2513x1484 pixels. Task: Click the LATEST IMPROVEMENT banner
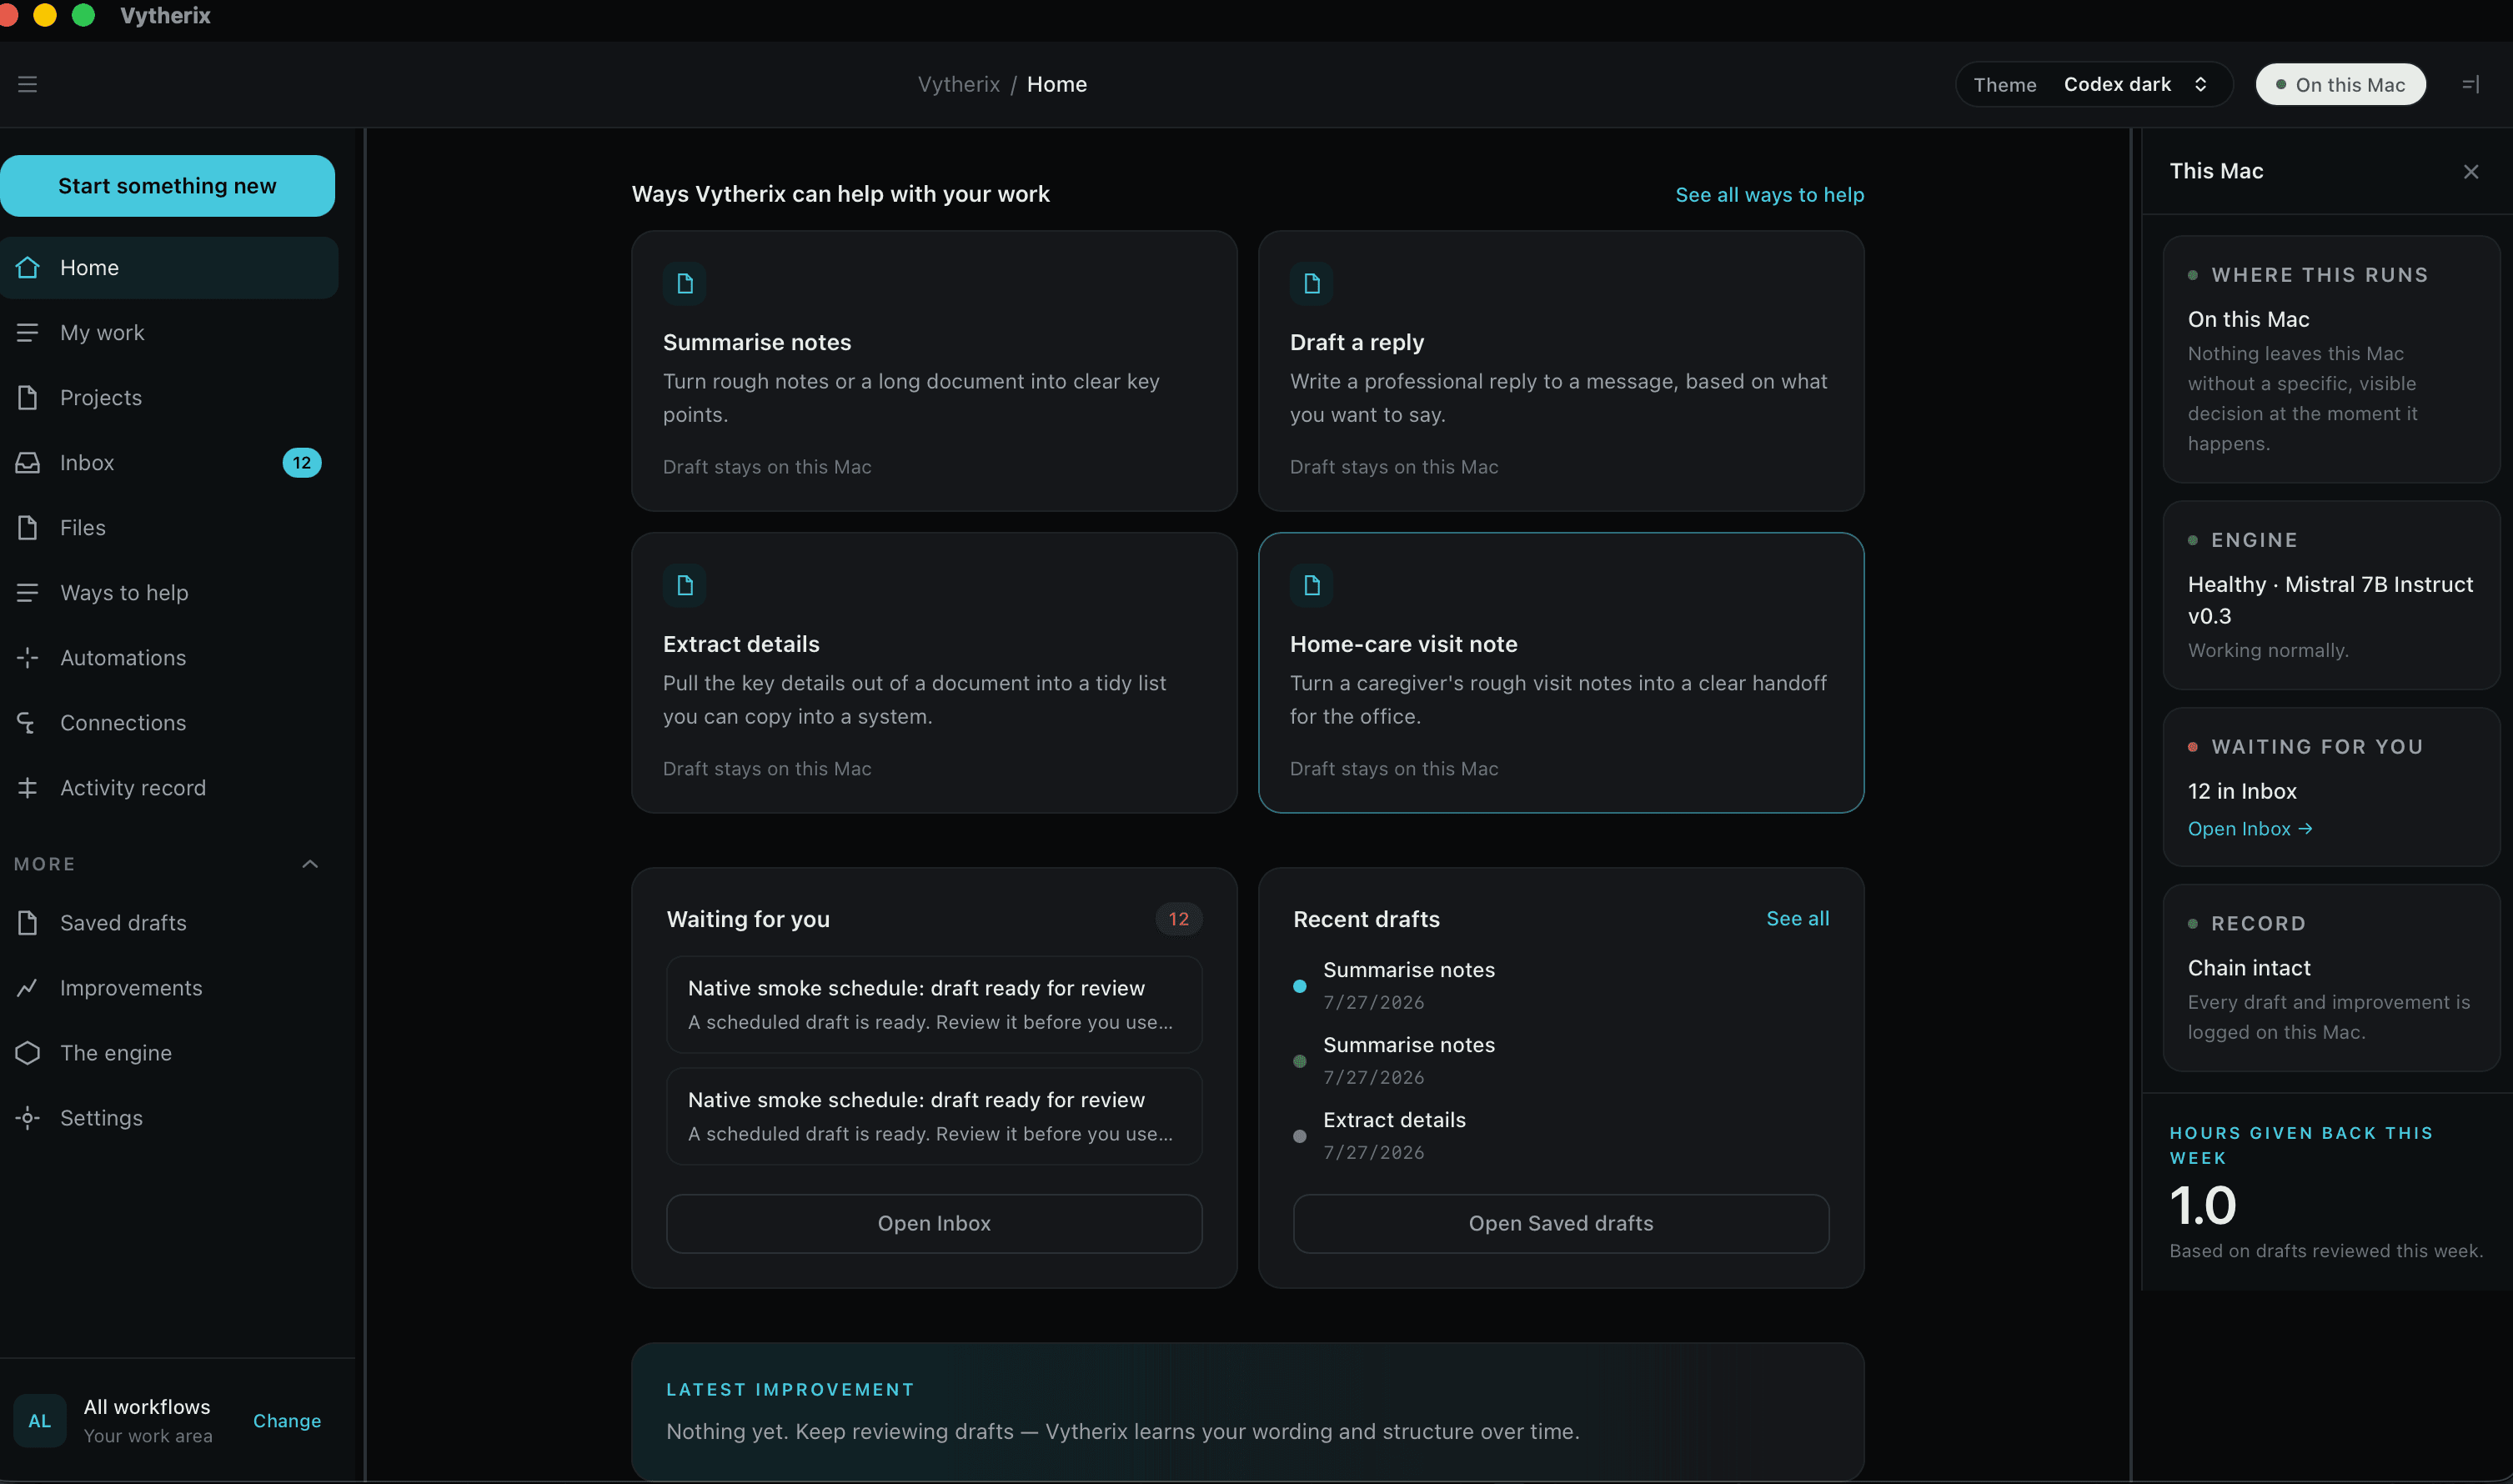pyautogui.click(x=1247, y=1412)
